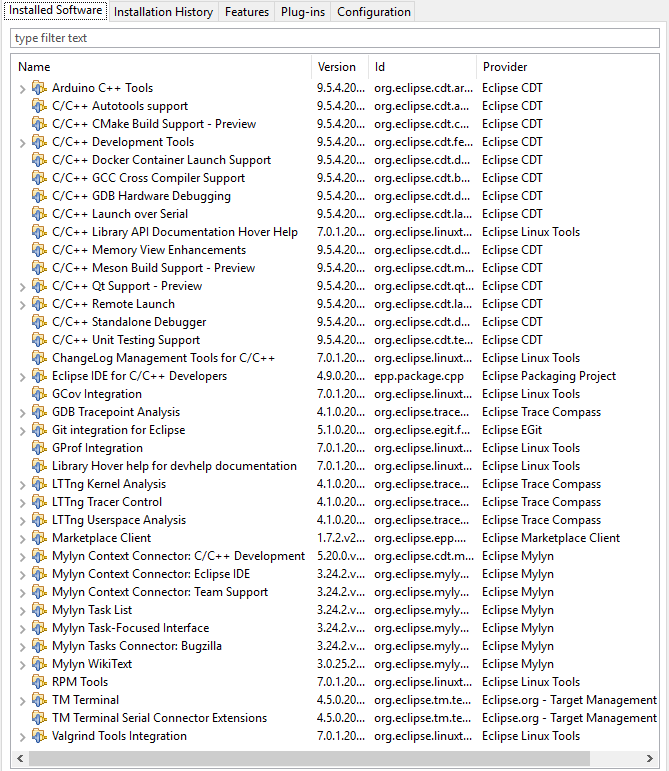The height and width of the screenshot is (771, 669).
Task: Expand the Arduino C++ Tools tree node
Action: tap(23, 88)
